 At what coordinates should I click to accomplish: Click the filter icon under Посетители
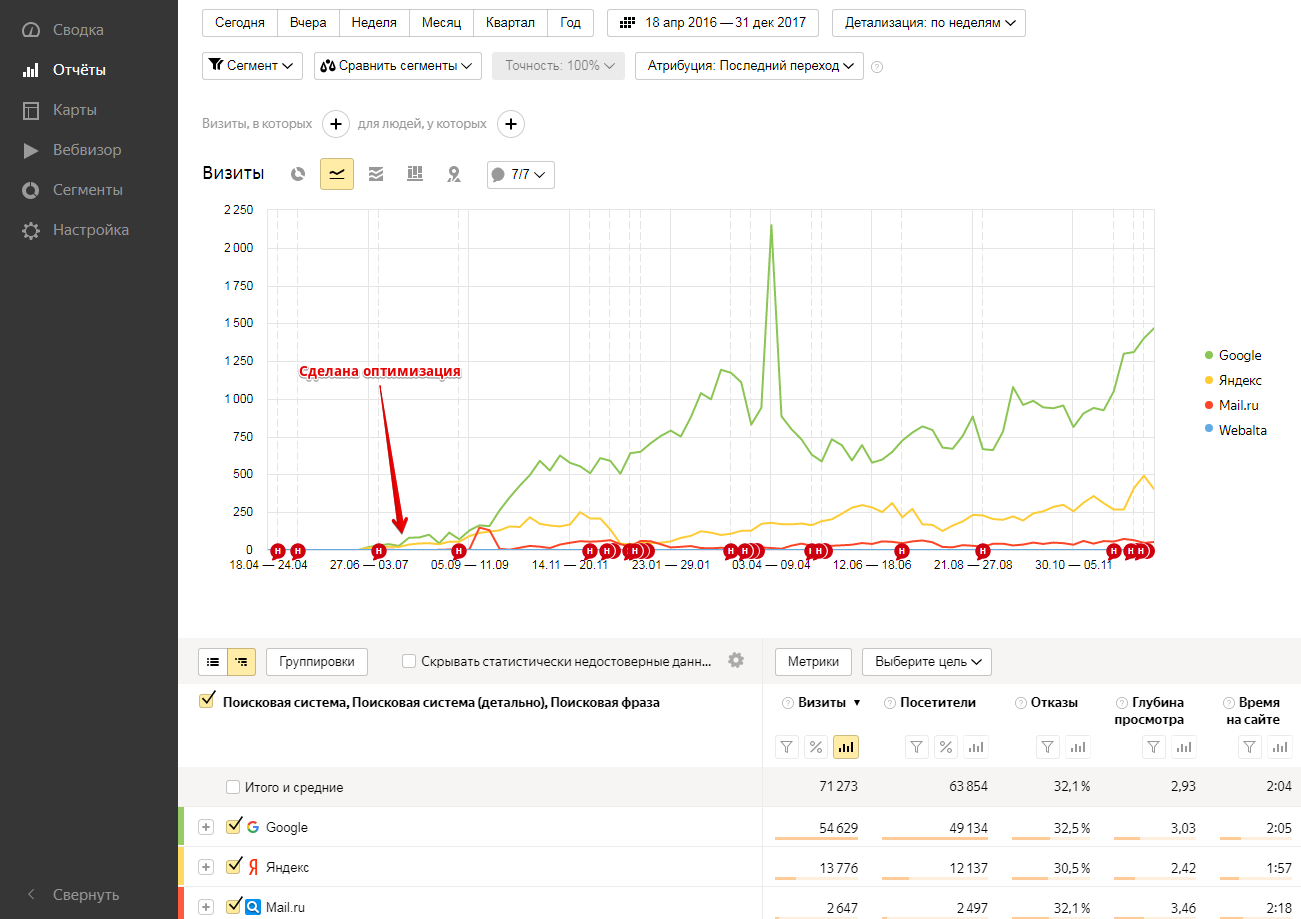pyautogui.click(x=916, y=746)
